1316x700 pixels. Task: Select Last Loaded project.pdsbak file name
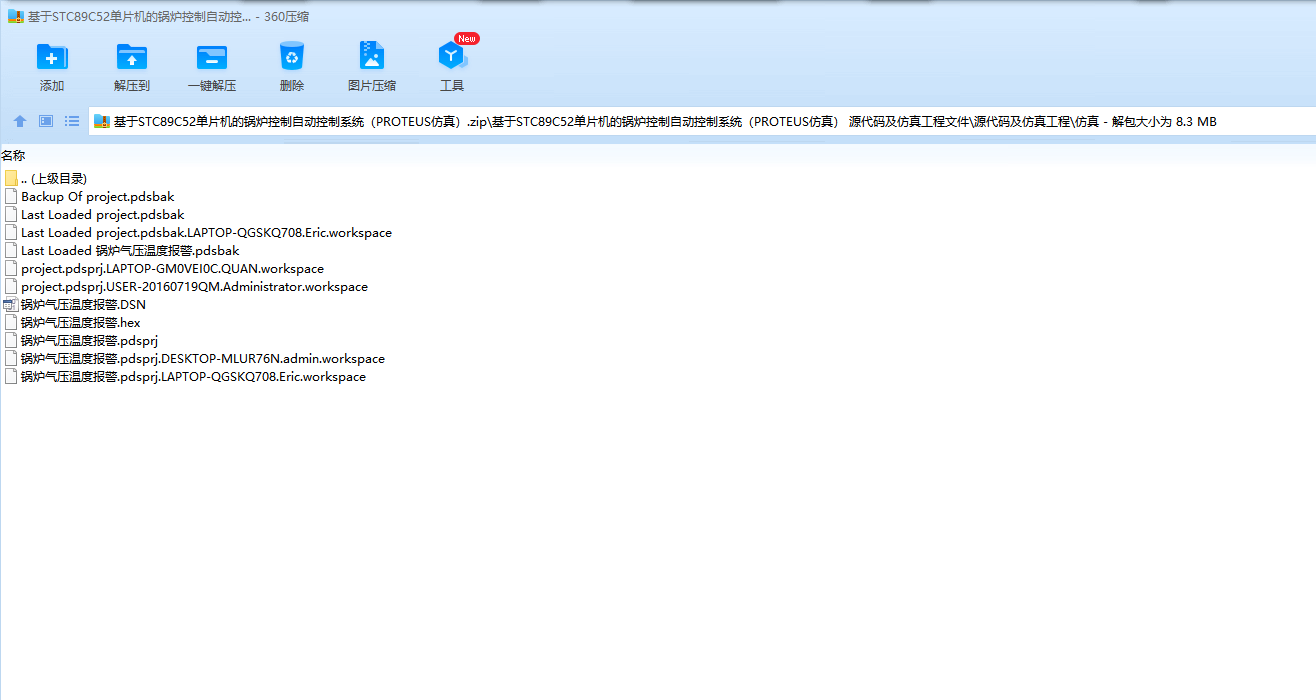[103, 215]
